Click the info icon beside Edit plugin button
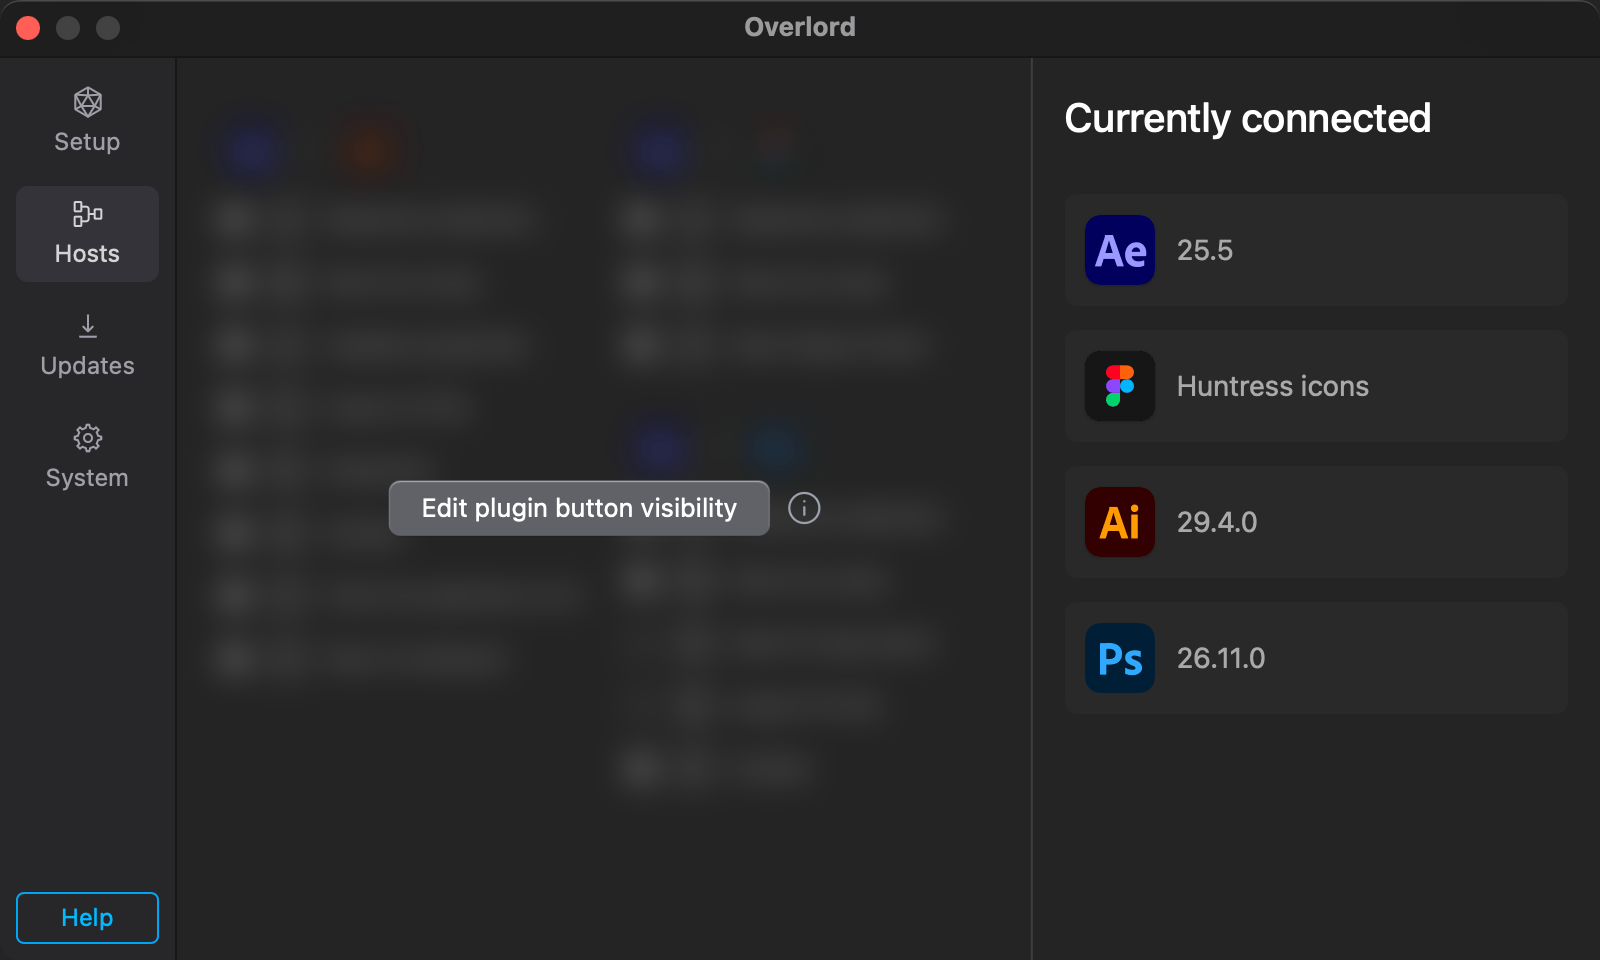The image size is (1600, 960). point(804,508)
